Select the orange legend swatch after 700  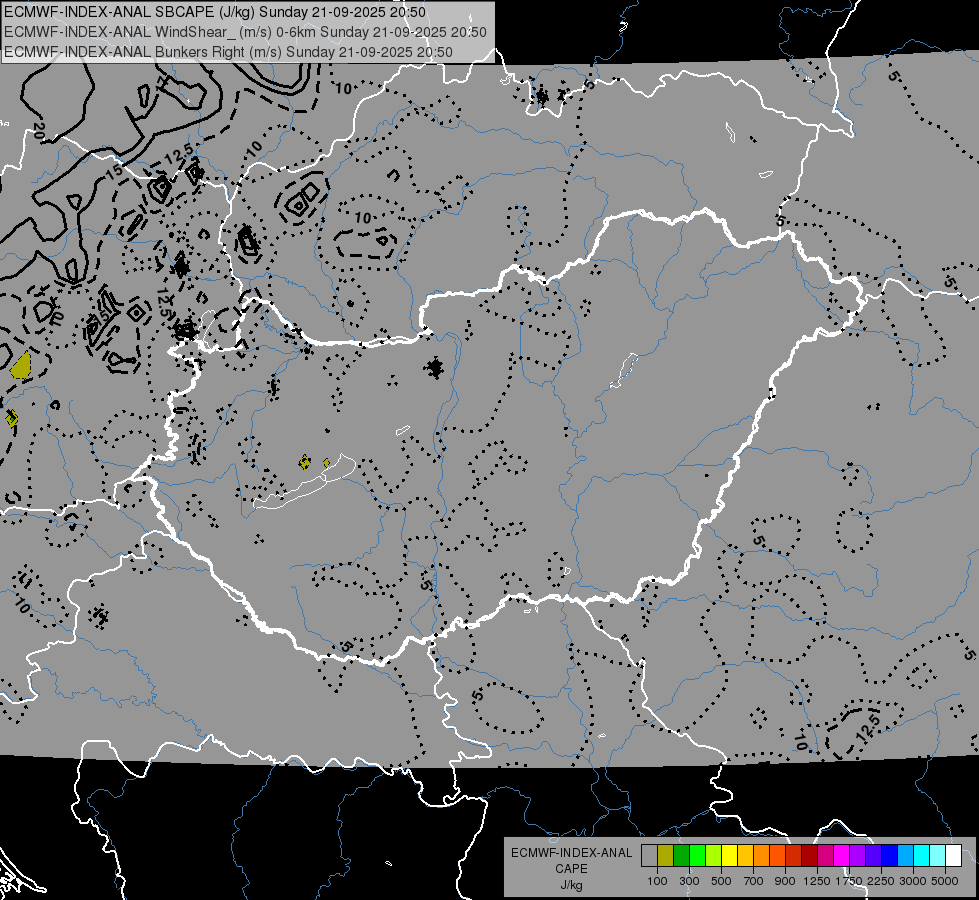coord(762,856)
